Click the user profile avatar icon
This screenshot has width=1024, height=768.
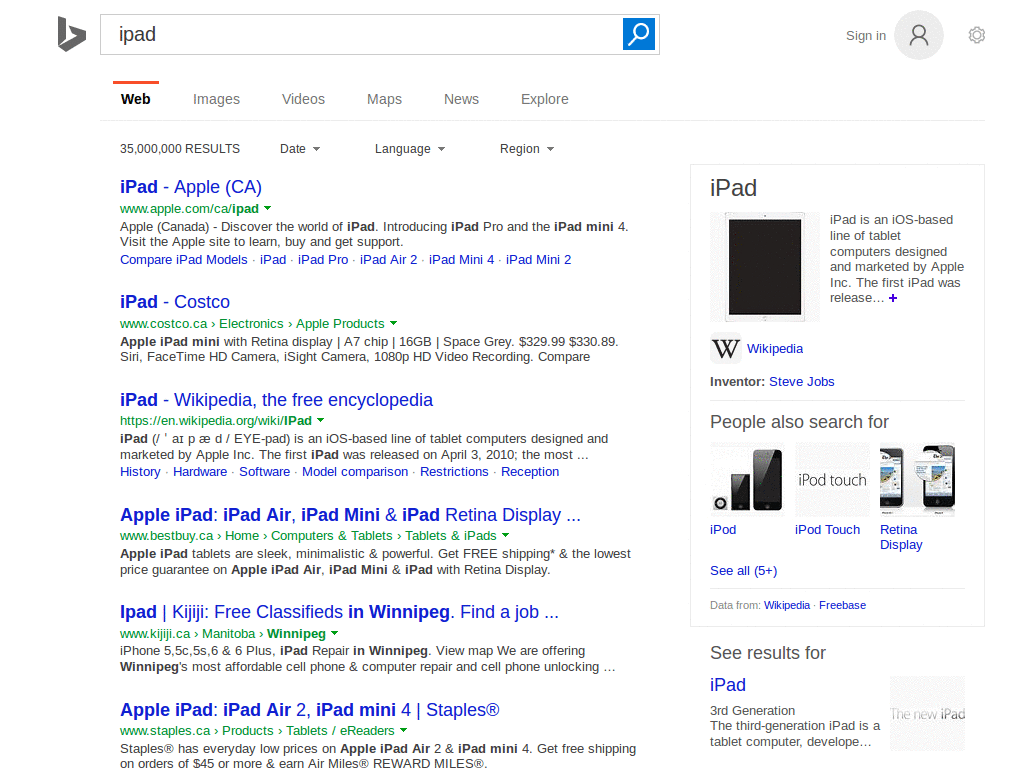tap(918, 34)
